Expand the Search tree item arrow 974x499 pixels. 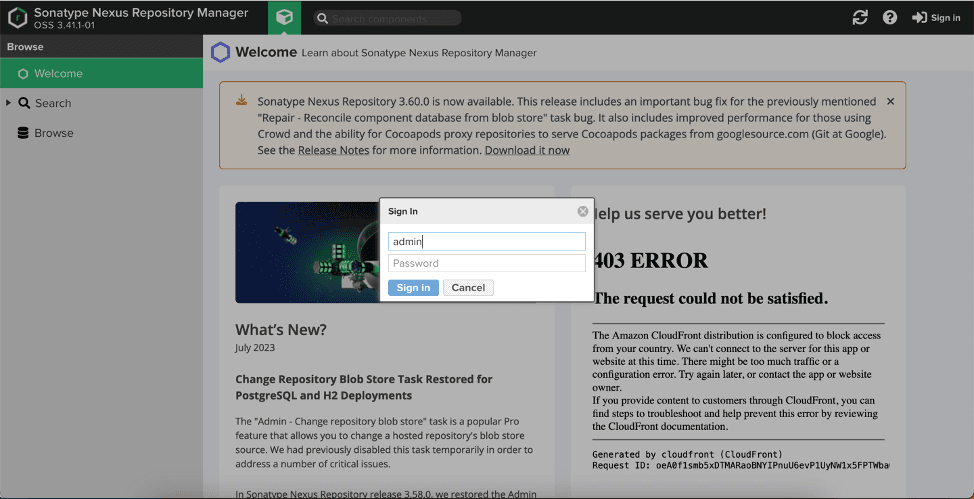[9, 103]
